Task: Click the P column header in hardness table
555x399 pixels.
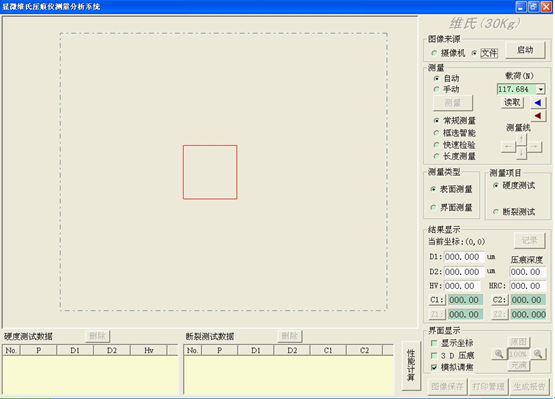Action: tap(39, 350)
